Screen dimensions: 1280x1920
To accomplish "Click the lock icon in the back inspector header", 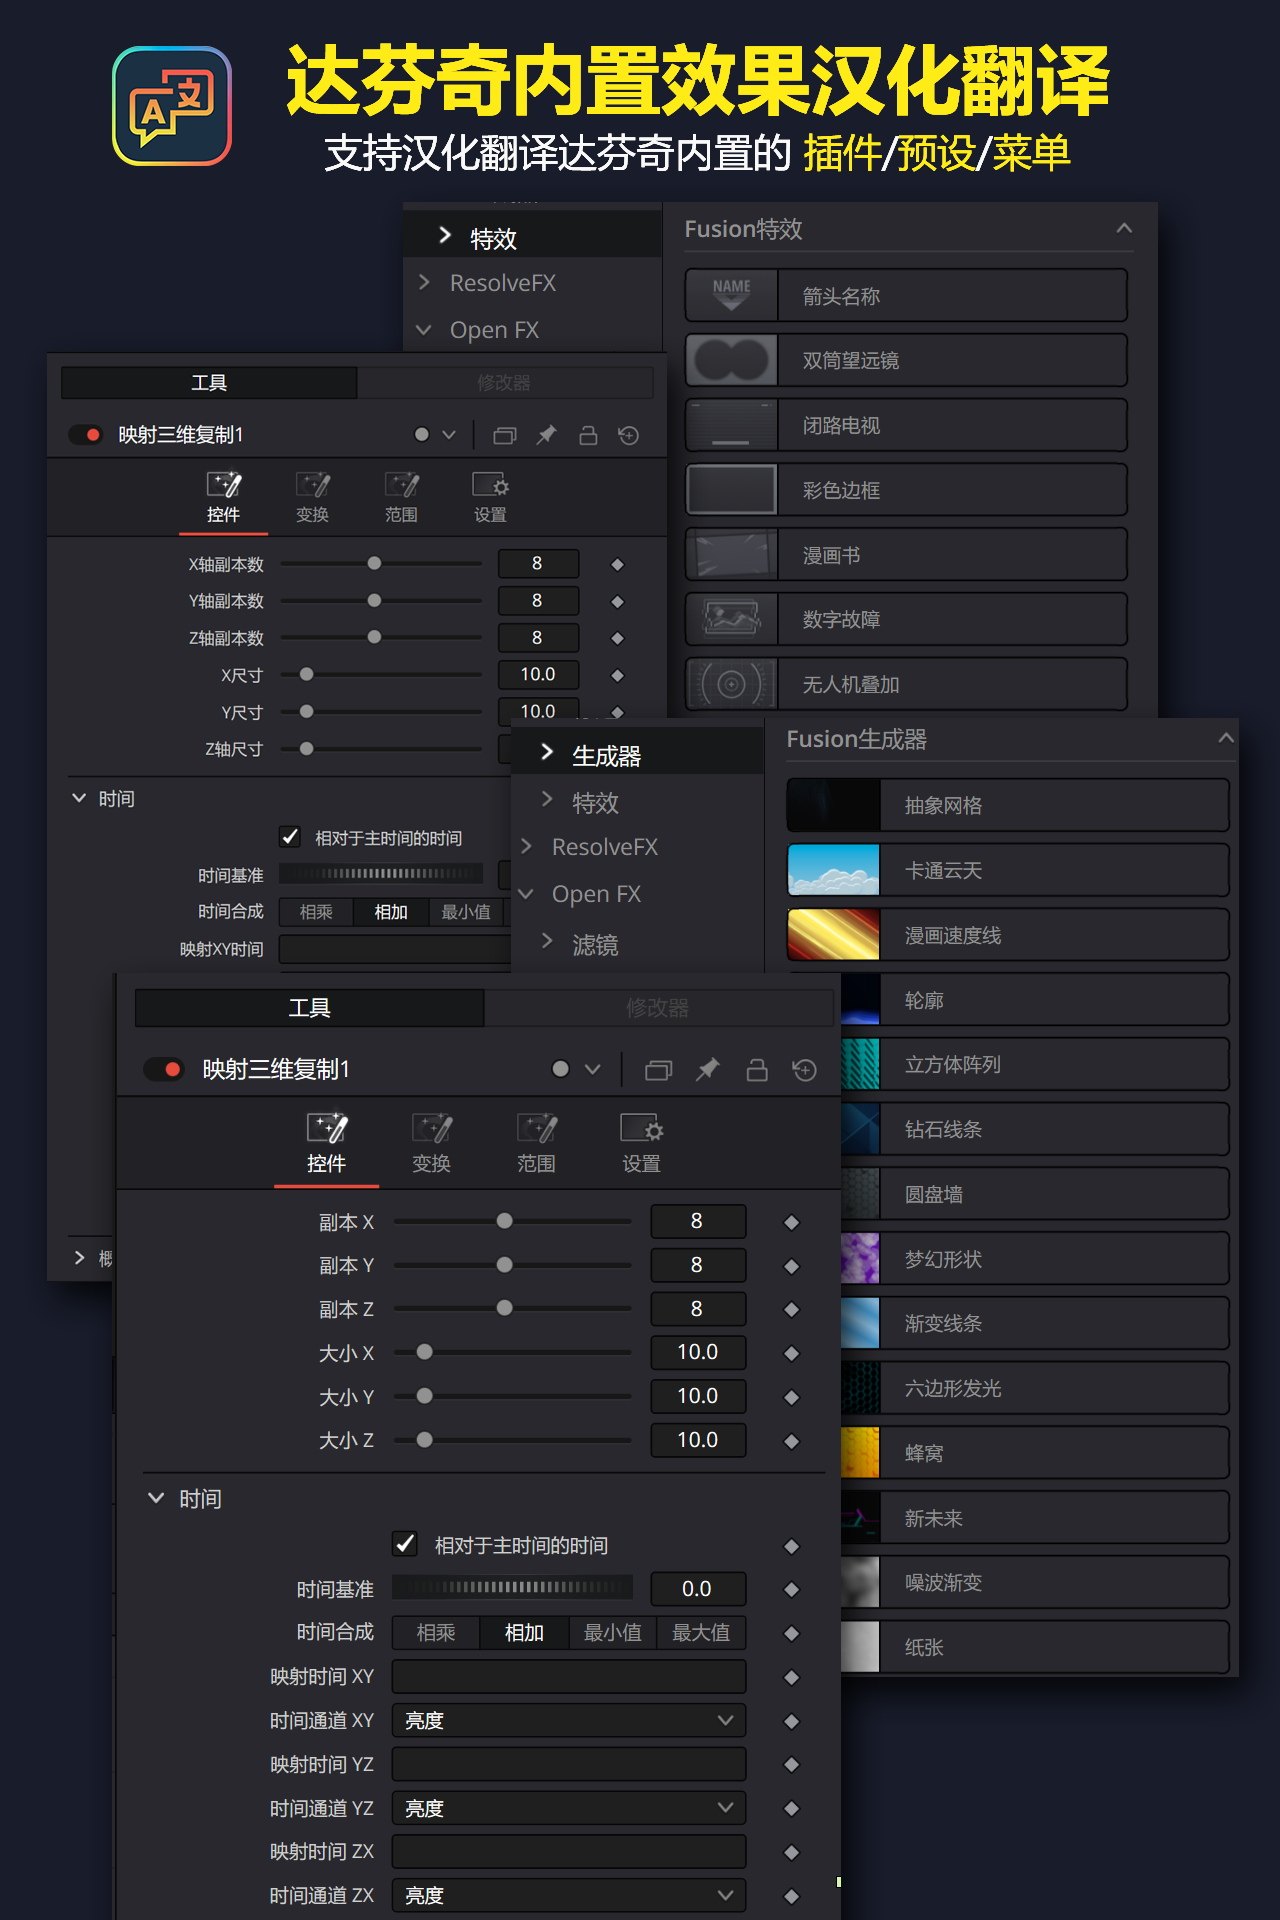I will (588, 435).
